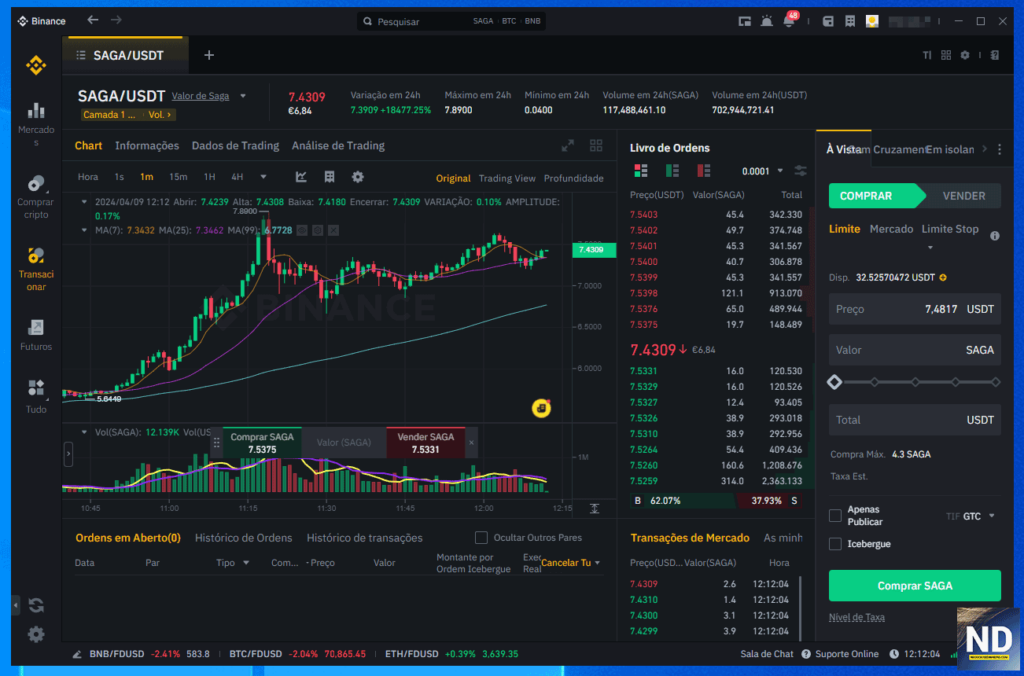Remove the MA indicator with the X icon
The width and height of the screenshot is (1024, 676).
click(334, 230)
